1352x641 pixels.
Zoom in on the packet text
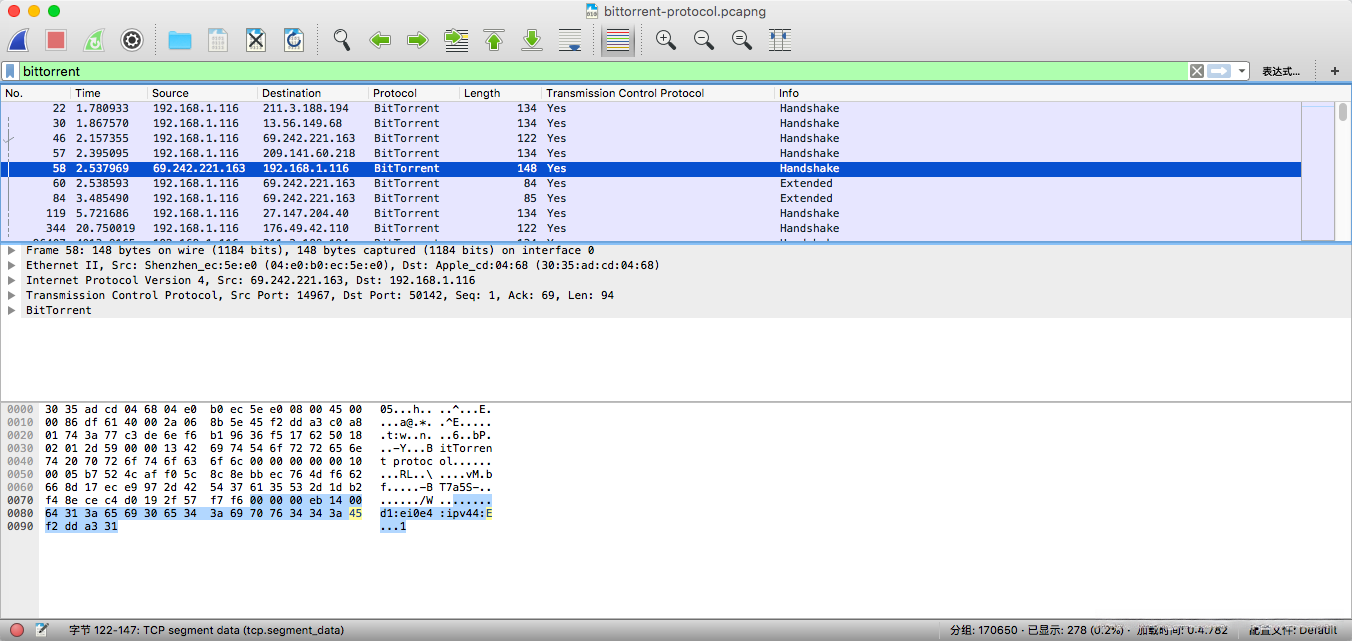[x=665, y=40]
